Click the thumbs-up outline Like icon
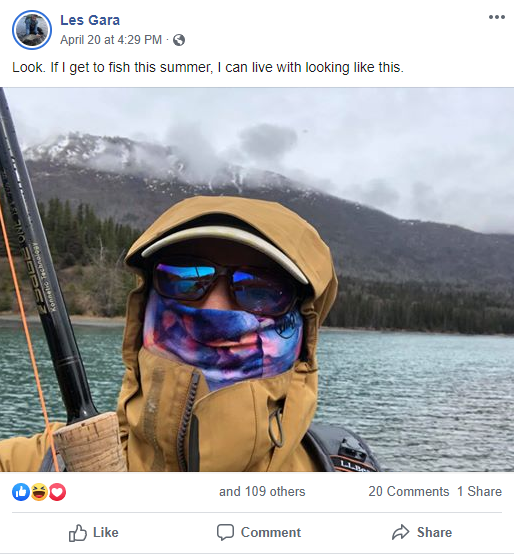Image resolution: width=514 pixels, height=557 pixels. point(78,533)
